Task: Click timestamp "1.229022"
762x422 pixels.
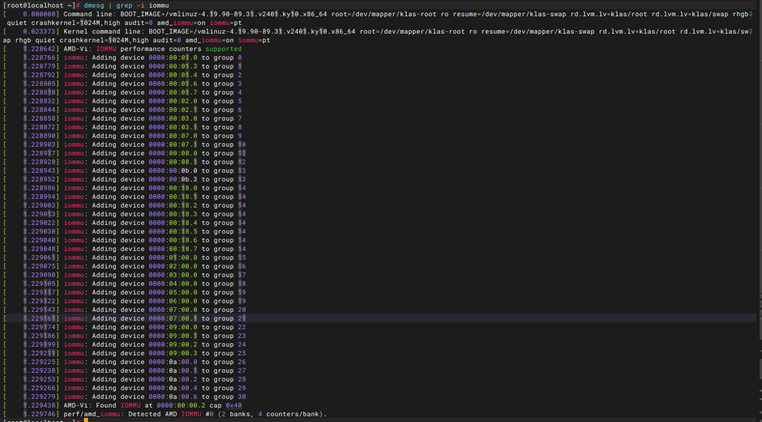Action: (x=40, y=223)
